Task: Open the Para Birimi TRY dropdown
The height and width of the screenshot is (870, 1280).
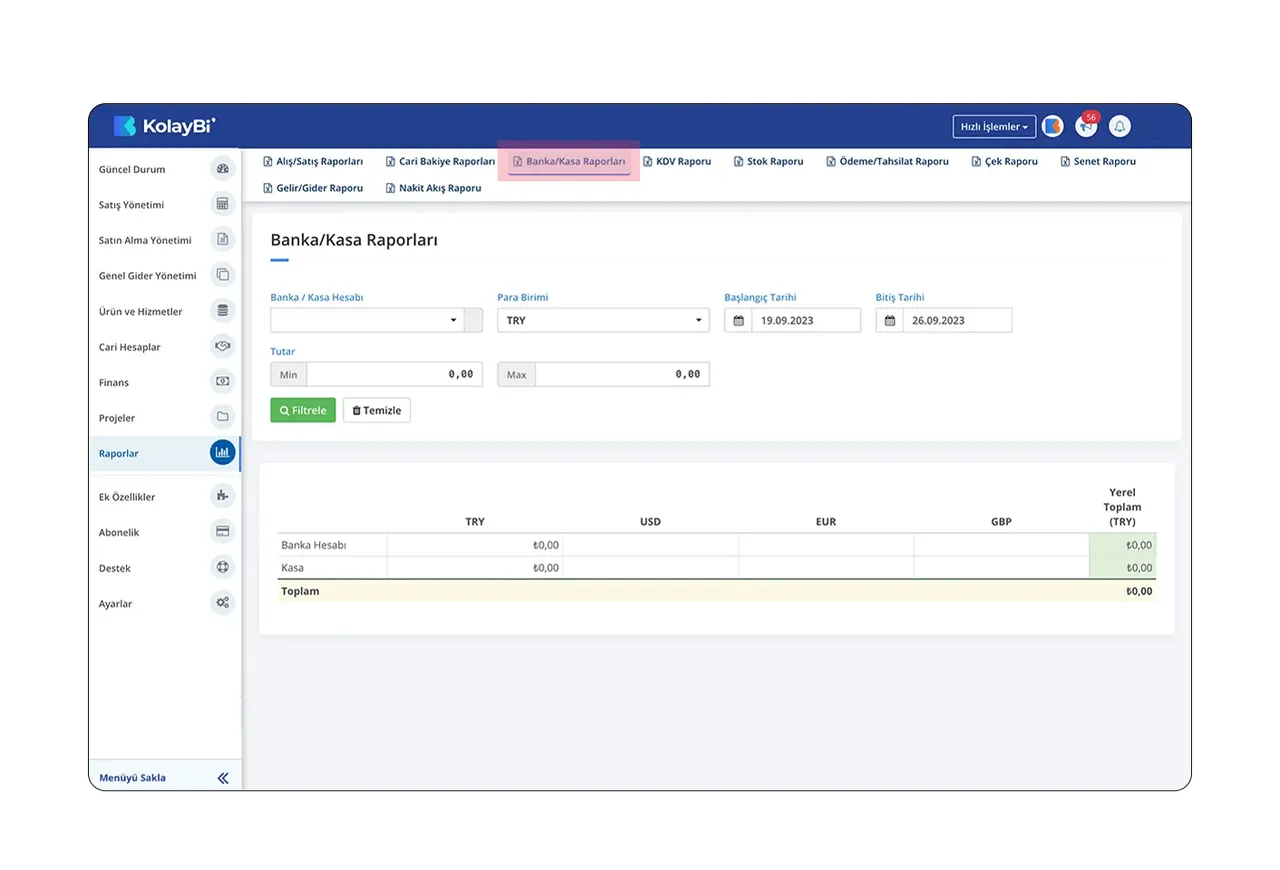Action: [603, 320]
